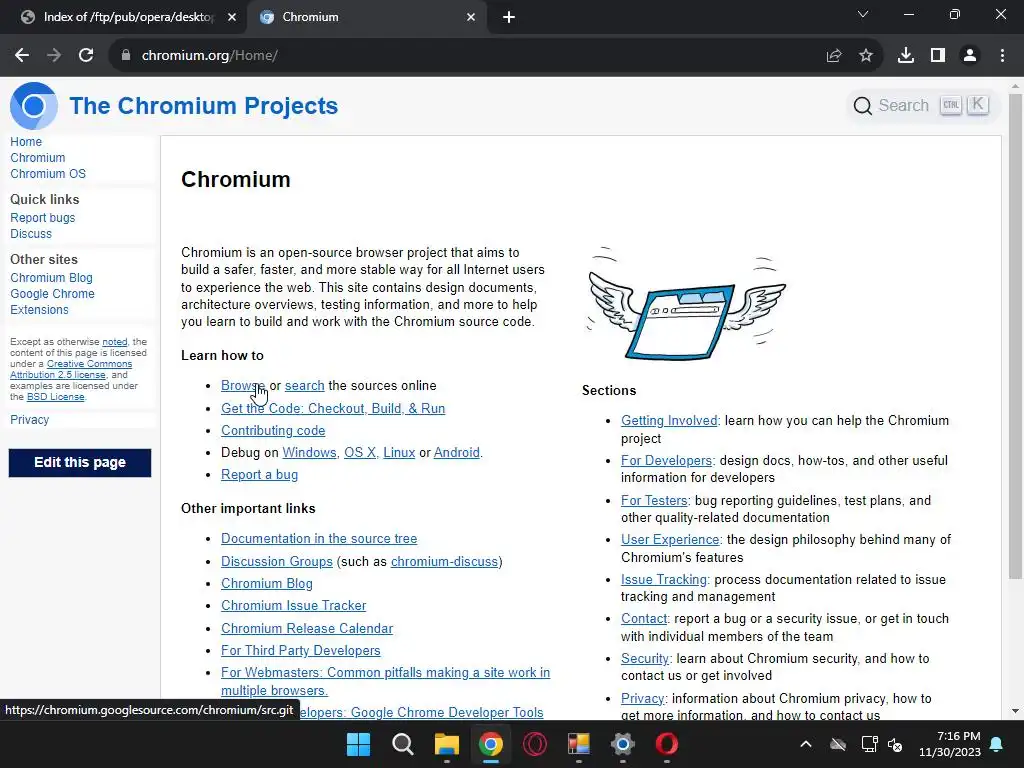
Task: Click the browser forward arrow
Action: [54, 56]
